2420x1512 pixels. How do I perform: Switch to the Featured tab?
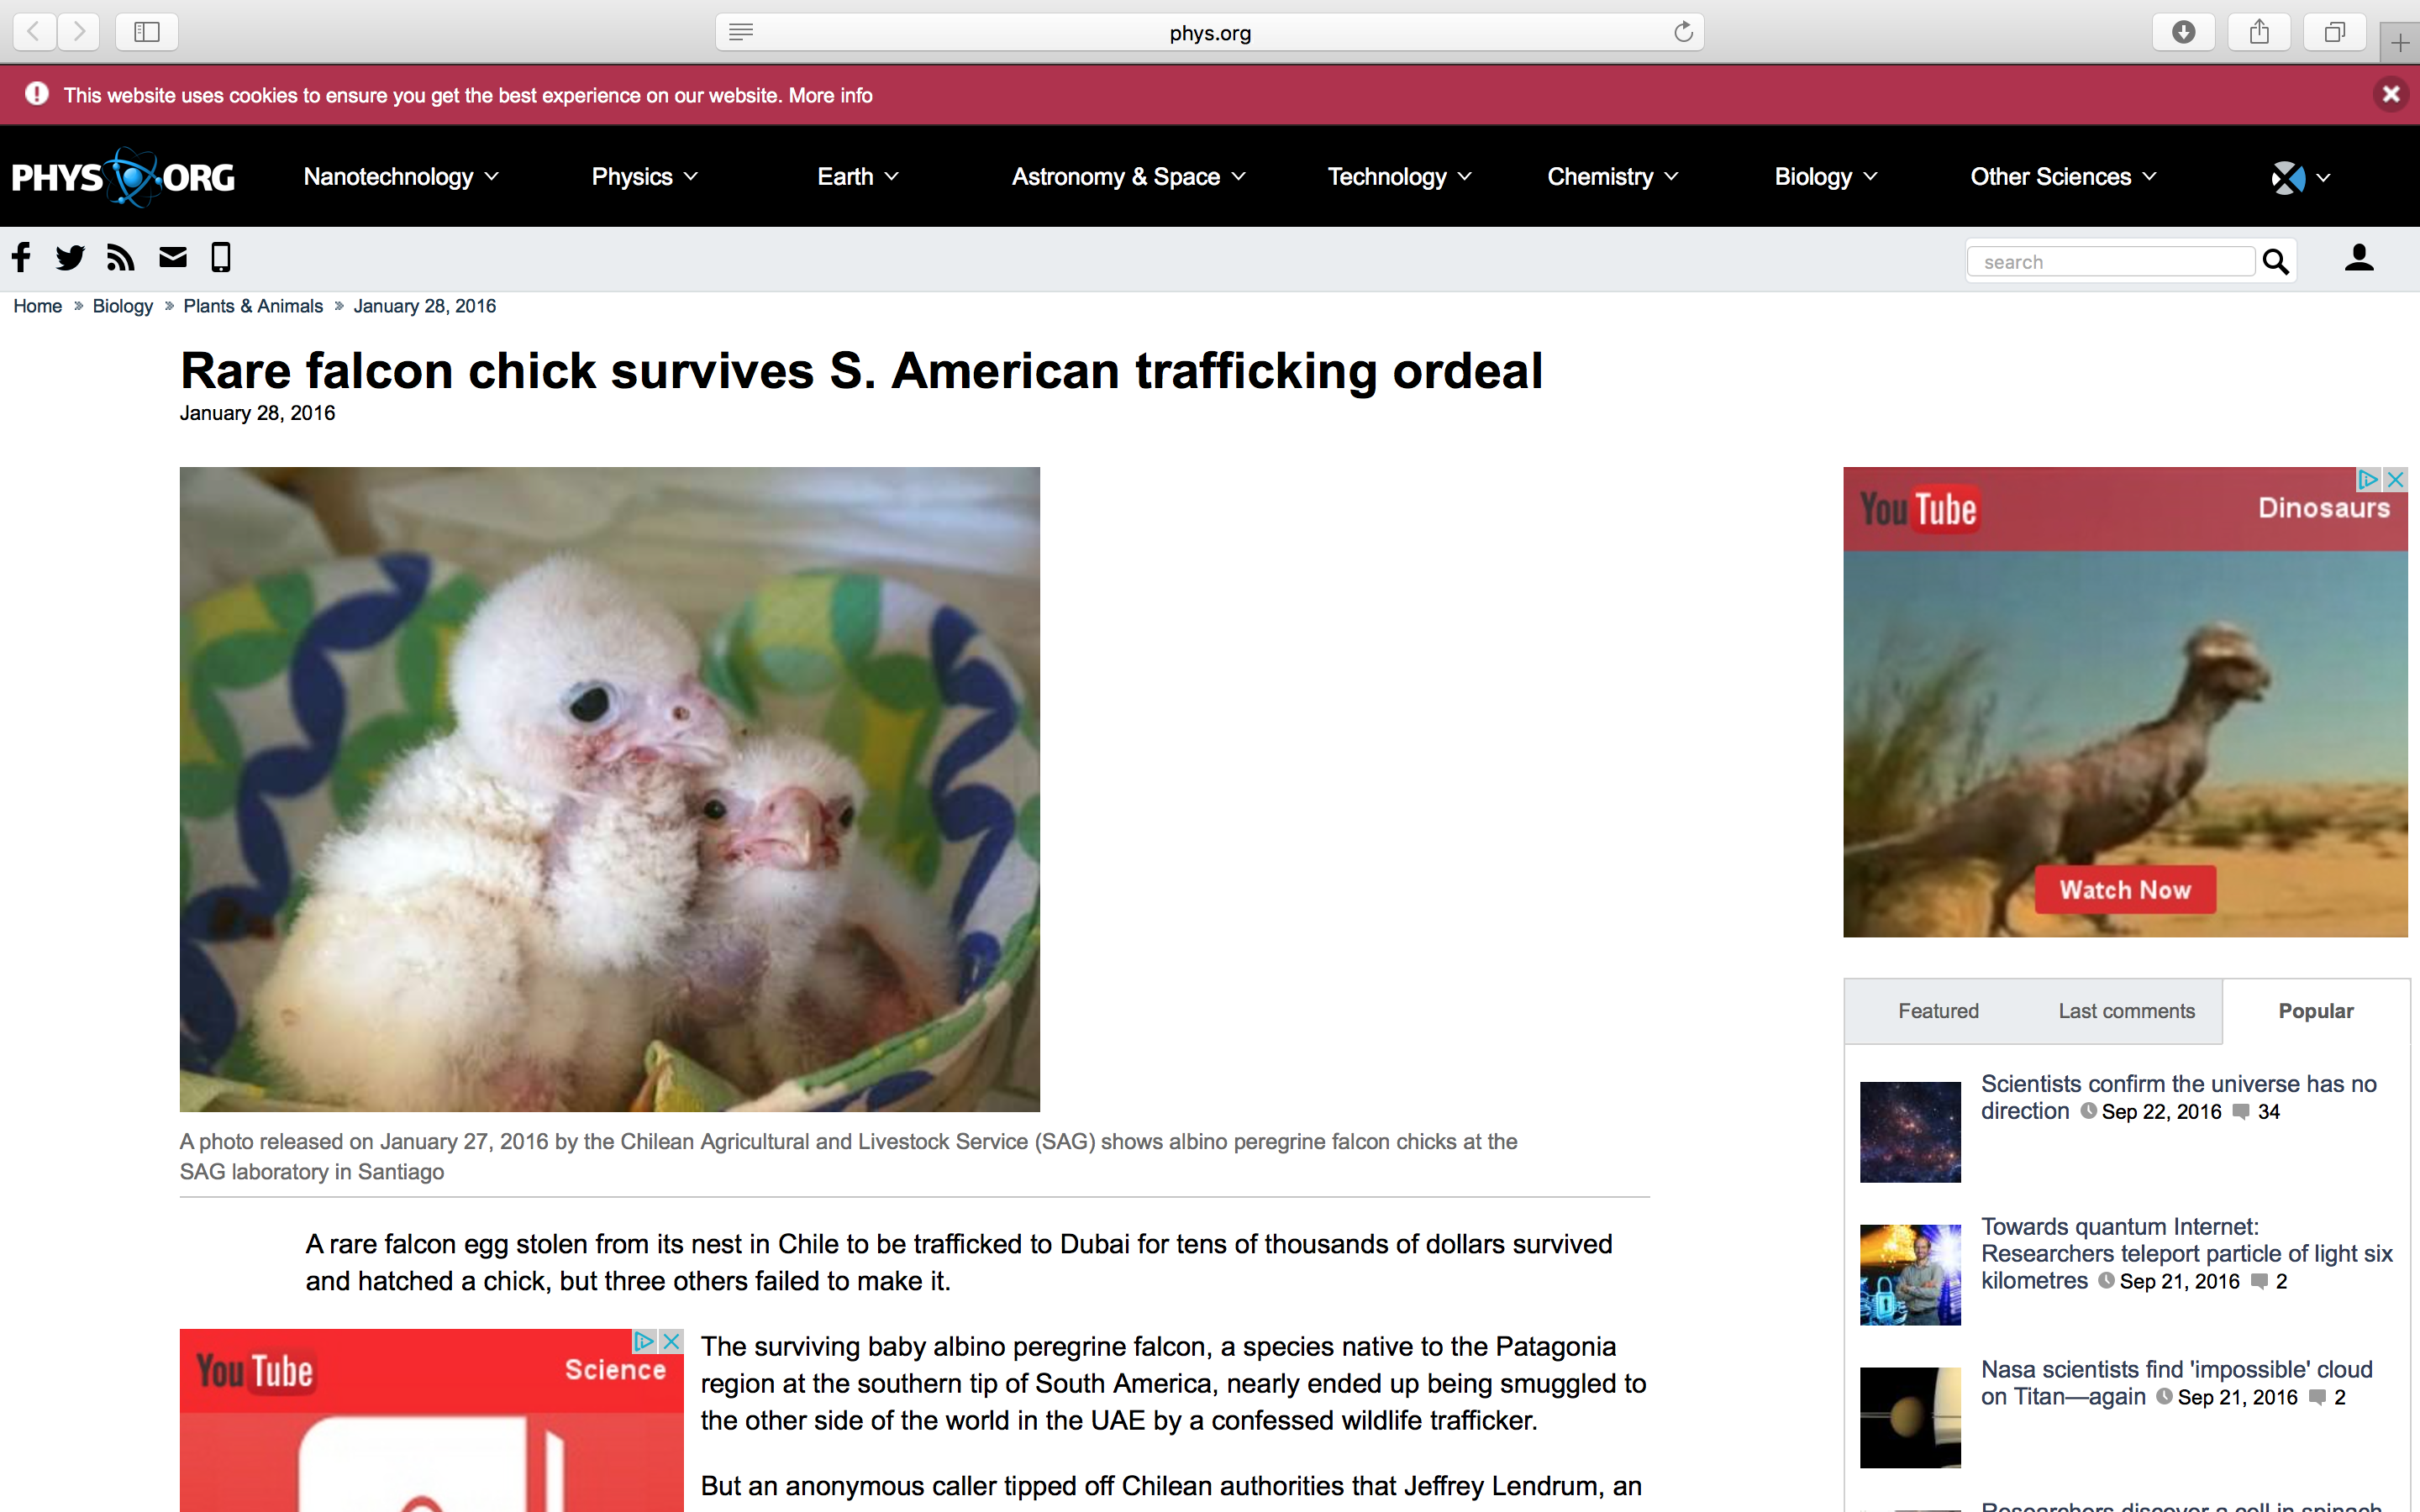pyautogui.click(x=1938, y=1011)
